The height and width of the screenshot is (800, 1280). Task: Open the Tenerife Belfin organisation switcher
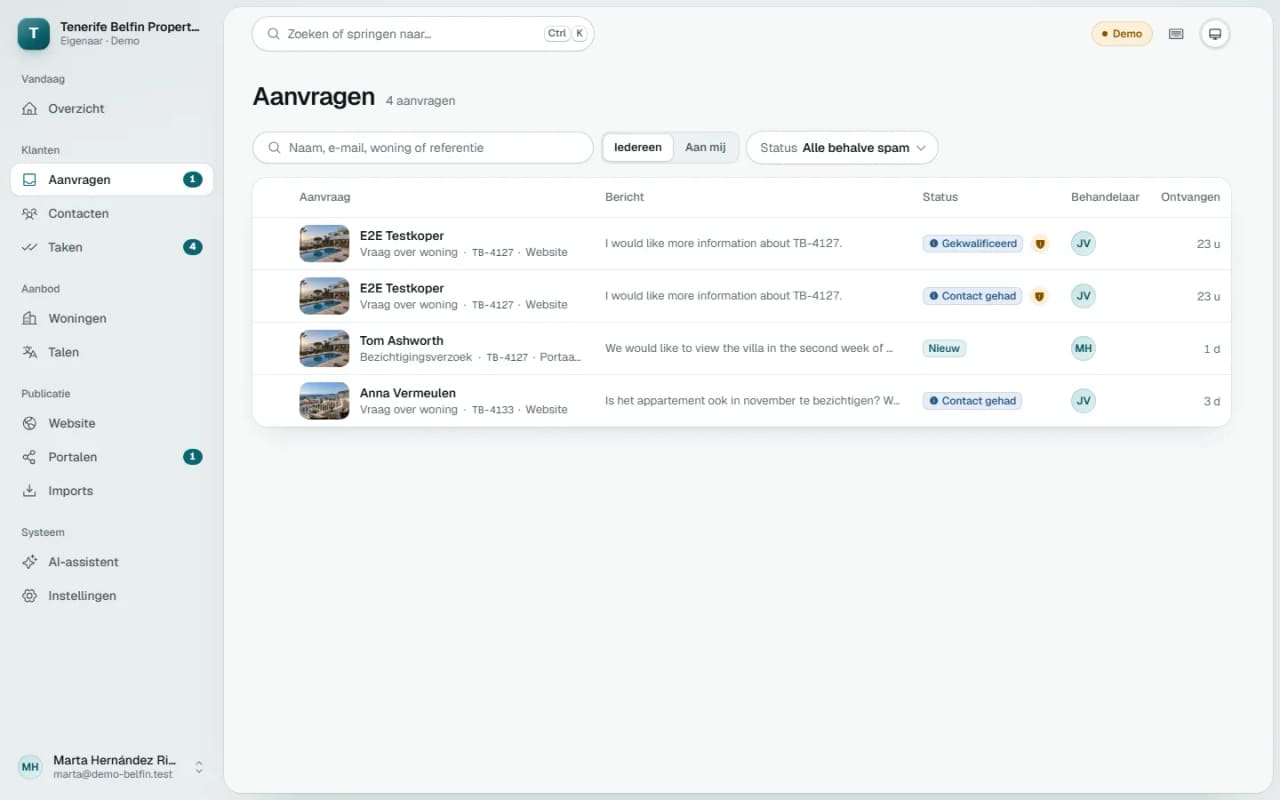tap(110, 34)
